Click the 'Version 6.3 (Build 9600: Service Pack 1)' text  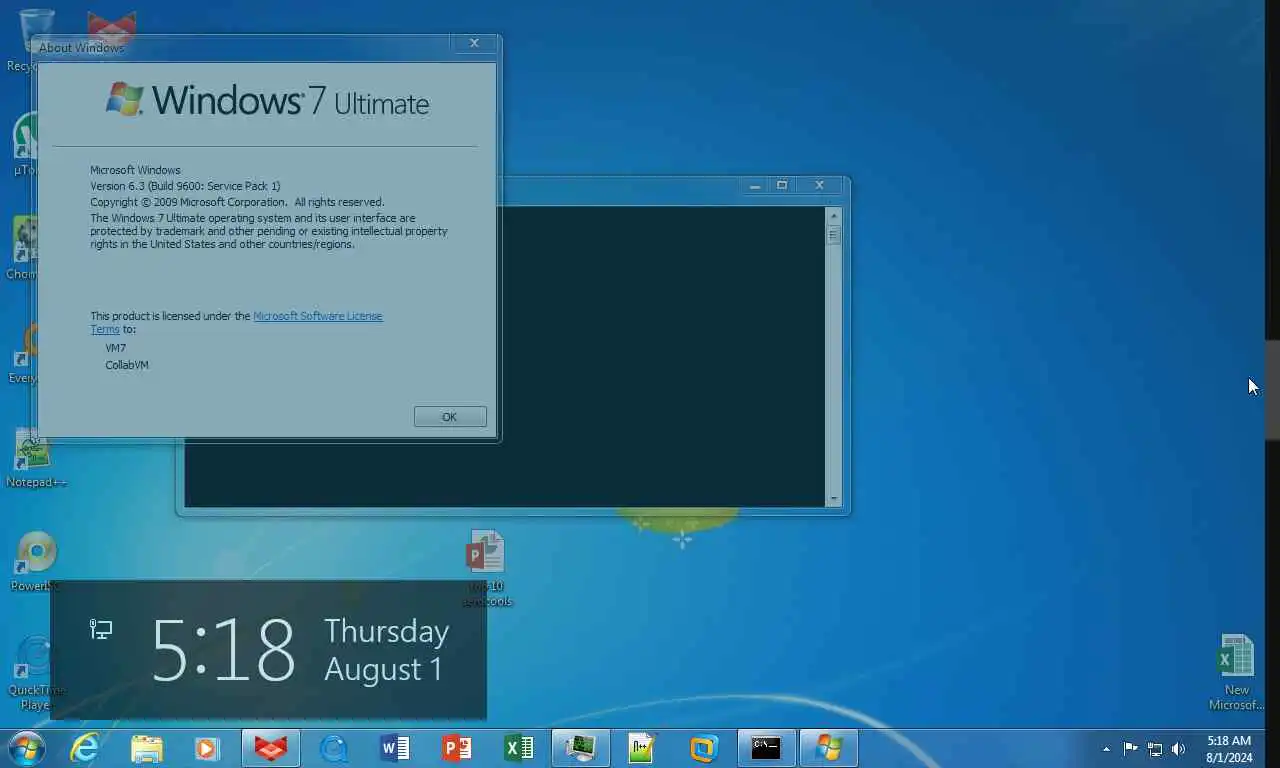(185, 186)
